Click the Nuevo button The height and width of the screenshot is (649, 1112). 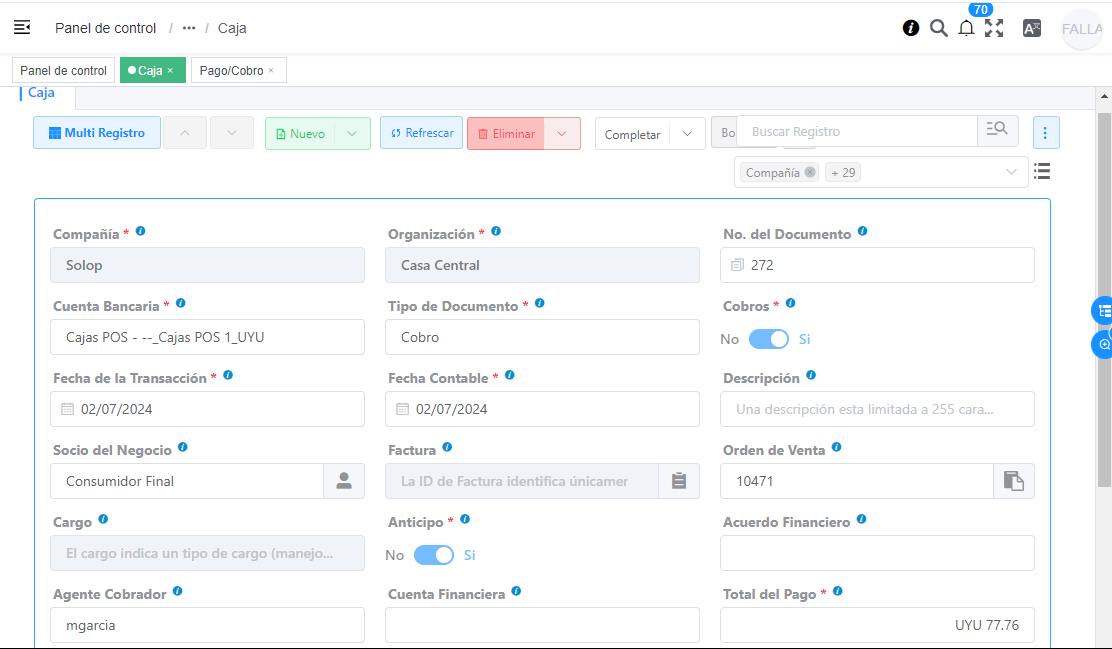(300, 133)
